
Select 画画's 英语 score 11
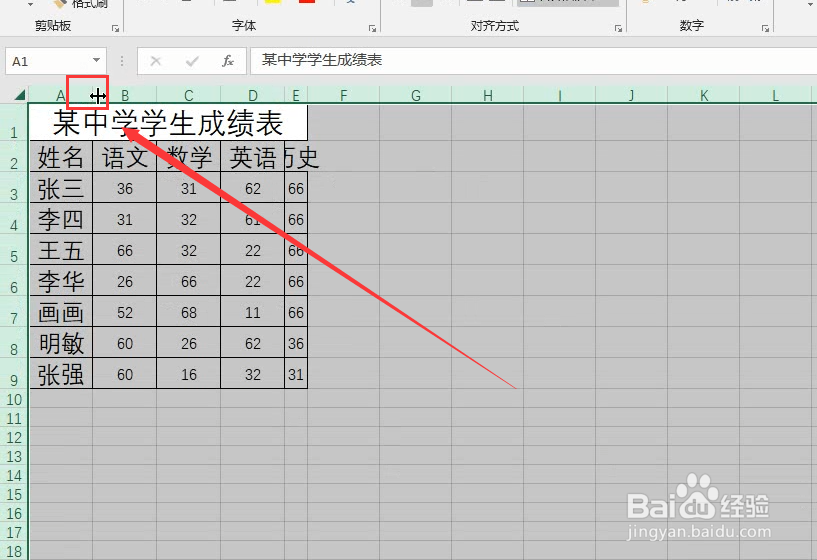coord(253,312)
